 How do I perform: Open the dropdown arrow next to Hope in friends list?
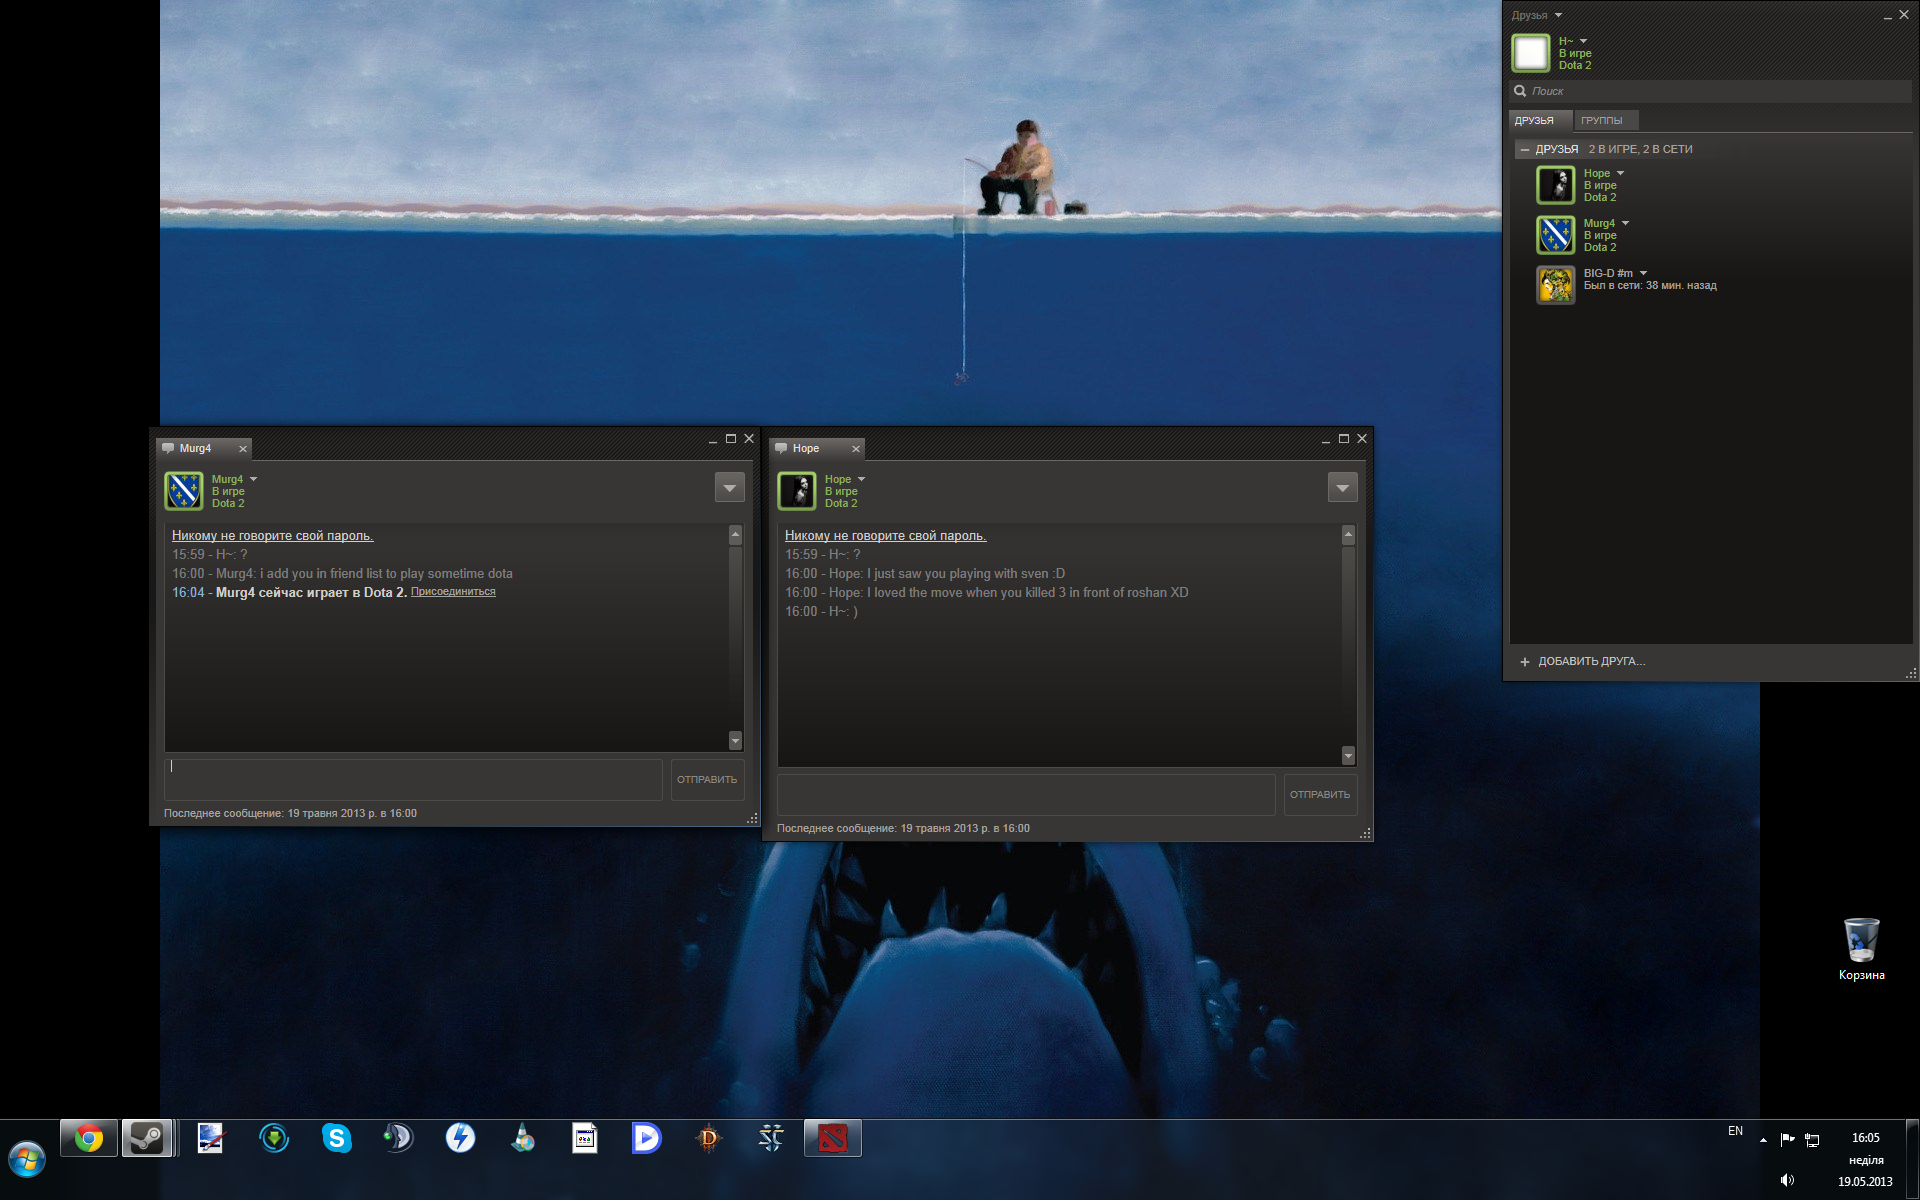(x=1620, y=173)
